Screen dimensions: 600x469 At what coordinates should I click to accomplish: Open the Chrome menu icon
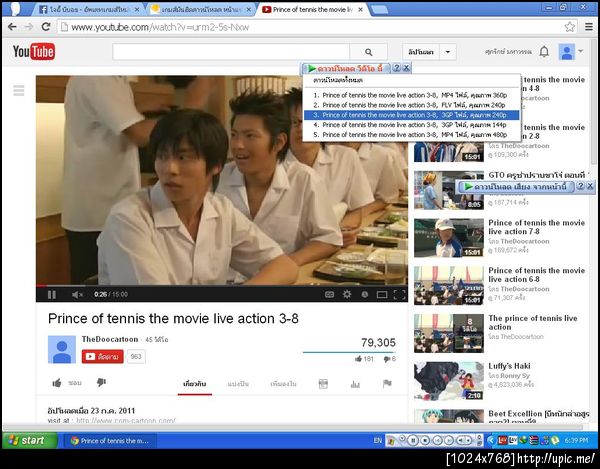[589, 27]
